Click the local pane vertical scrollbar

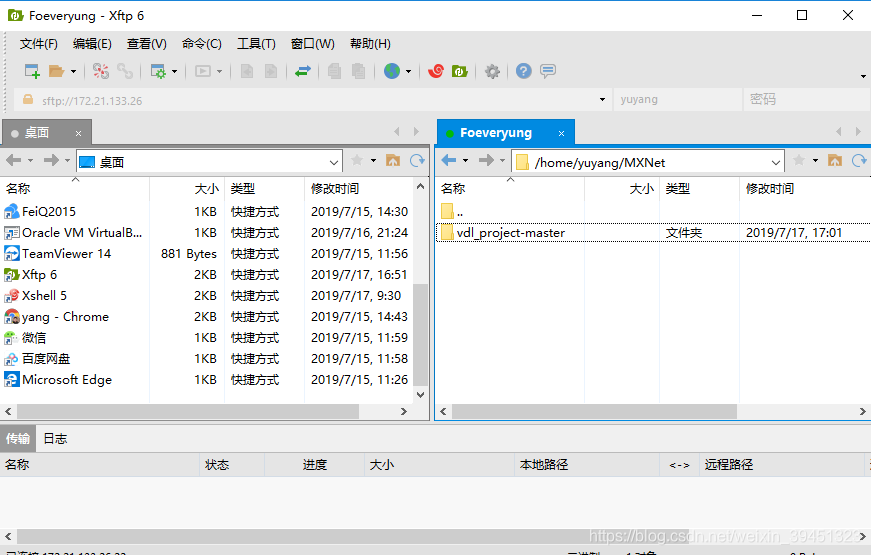(x=421, y=334)
